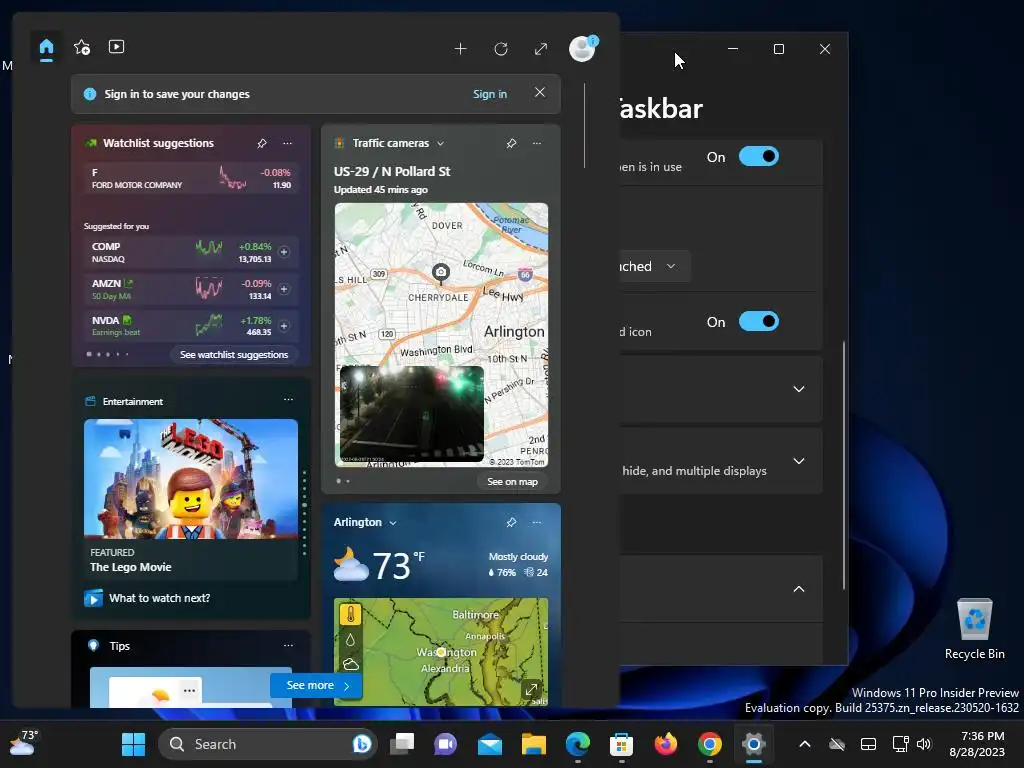Image resolution: width=1024 pixels, height=768 pixels.
Task: Show hidden system tray icons
Action: (x=805, y=744)
